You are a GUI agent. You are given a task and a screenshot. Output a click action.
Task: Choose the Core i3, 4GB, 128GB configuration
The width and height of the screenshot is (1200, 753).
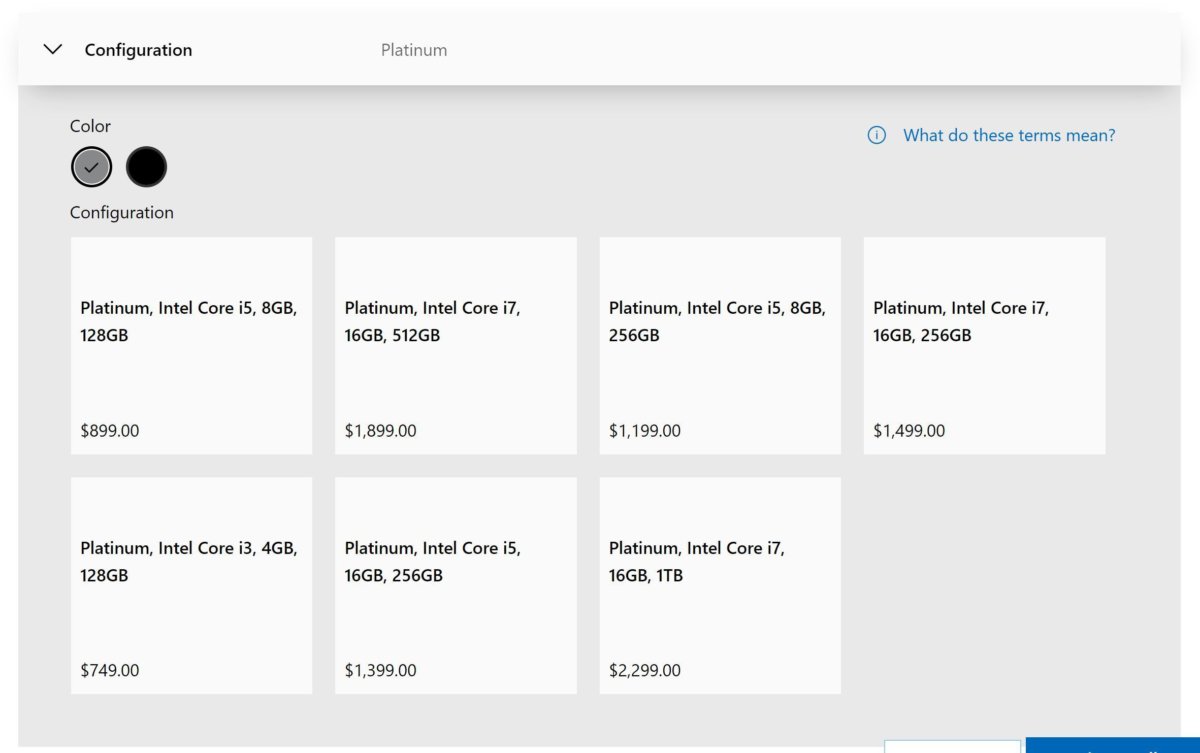(x=191, y=586)
